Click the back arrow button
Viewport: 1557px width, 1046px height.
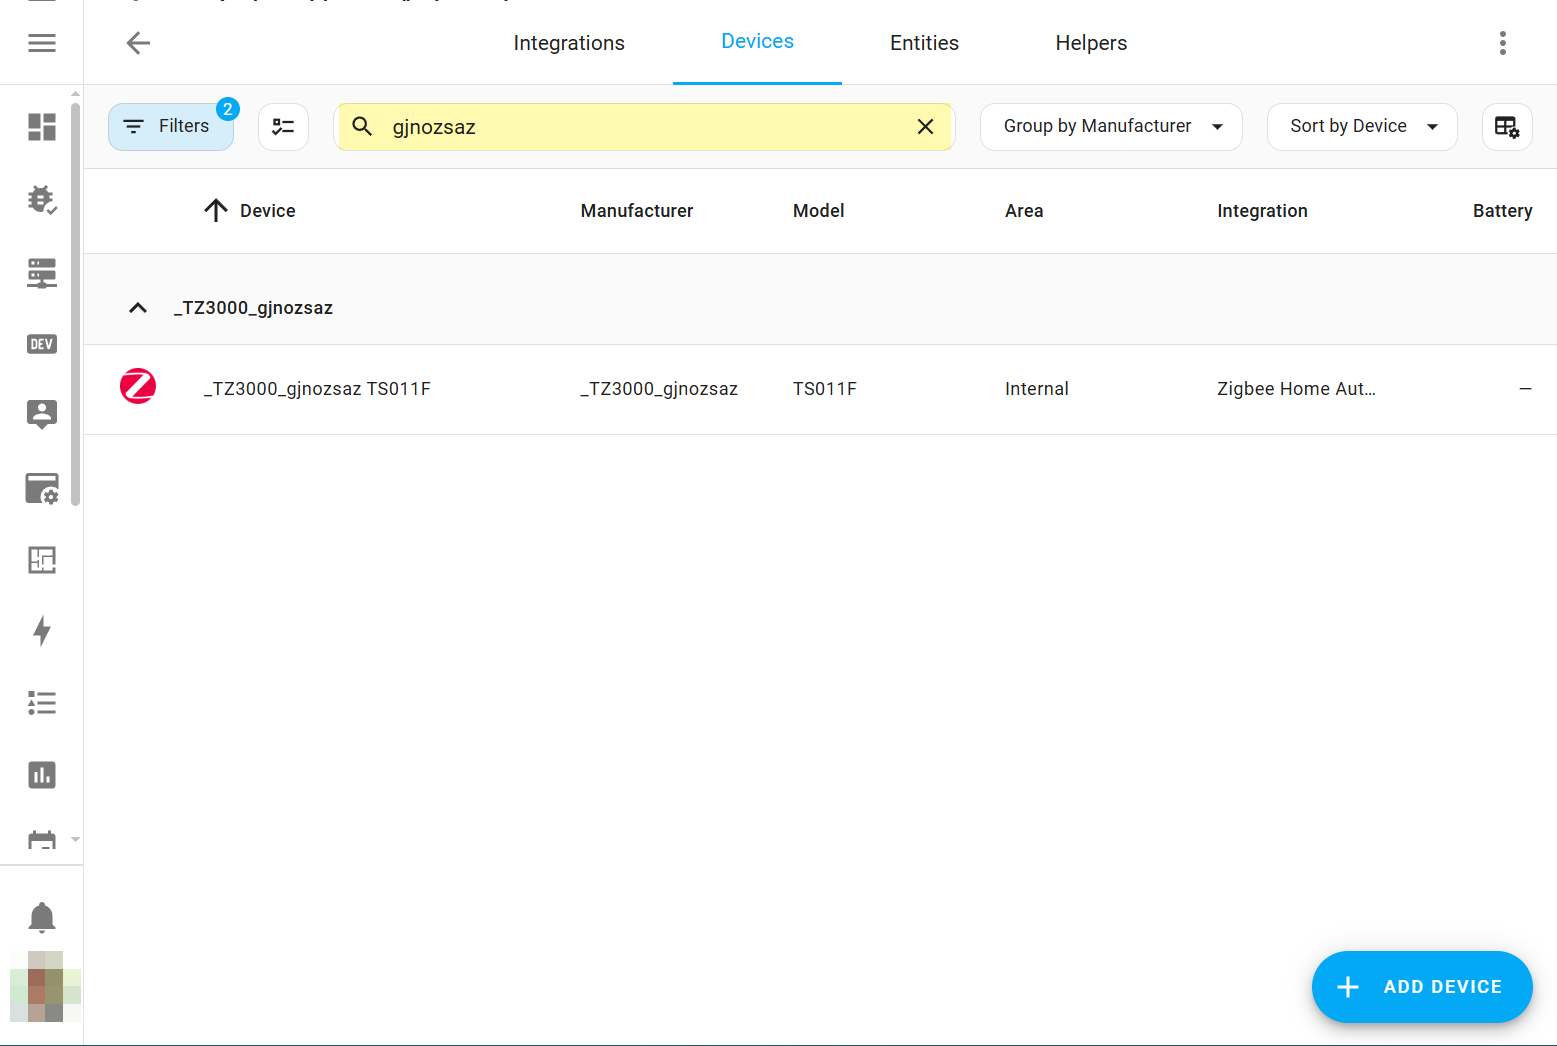pyautogui.click(x=138, y=43)
